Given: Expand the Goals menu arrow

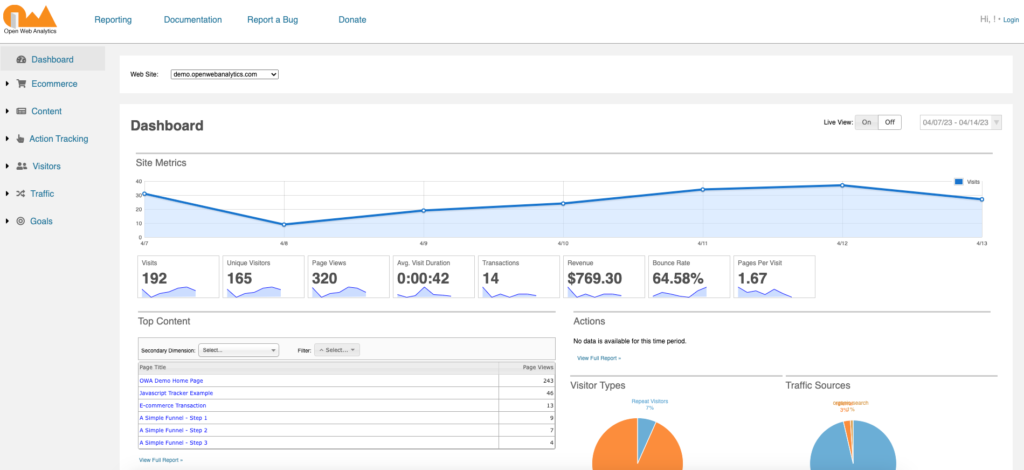Looking at the screenshot, I should 7,221.
